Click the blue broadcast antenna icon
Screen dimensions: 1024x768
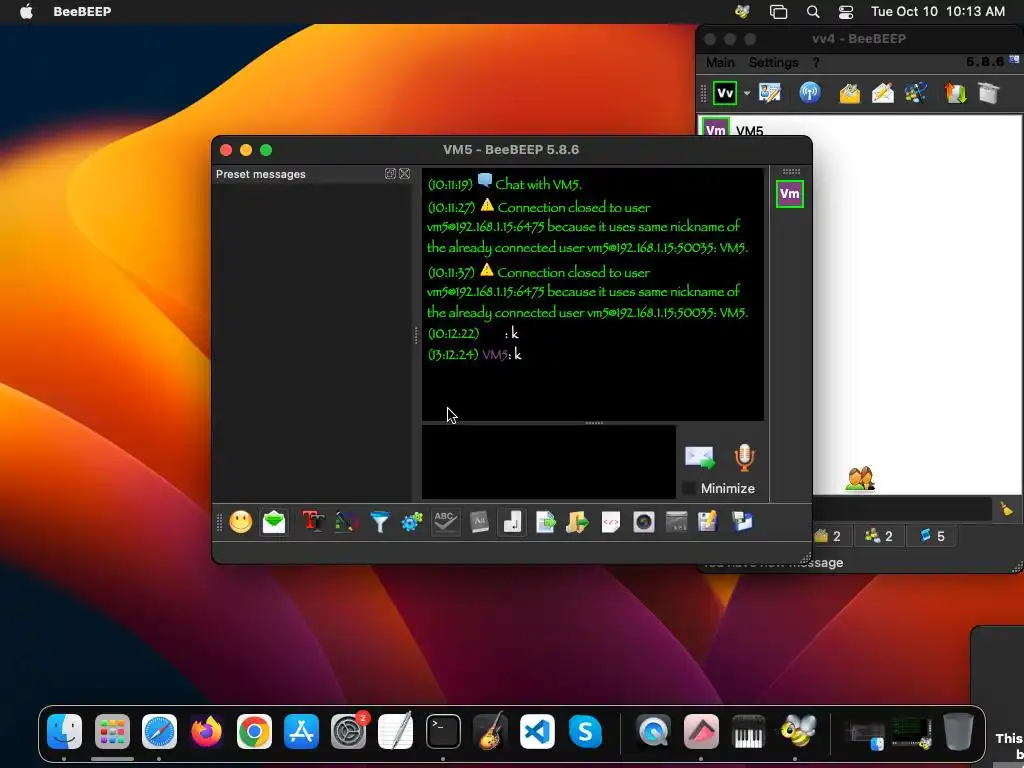click(x=810, y=93)
